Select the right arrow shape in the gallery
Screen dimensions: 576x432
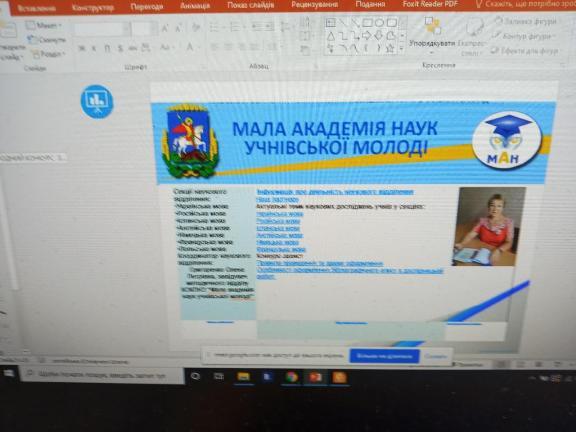[x=367, y=36]
